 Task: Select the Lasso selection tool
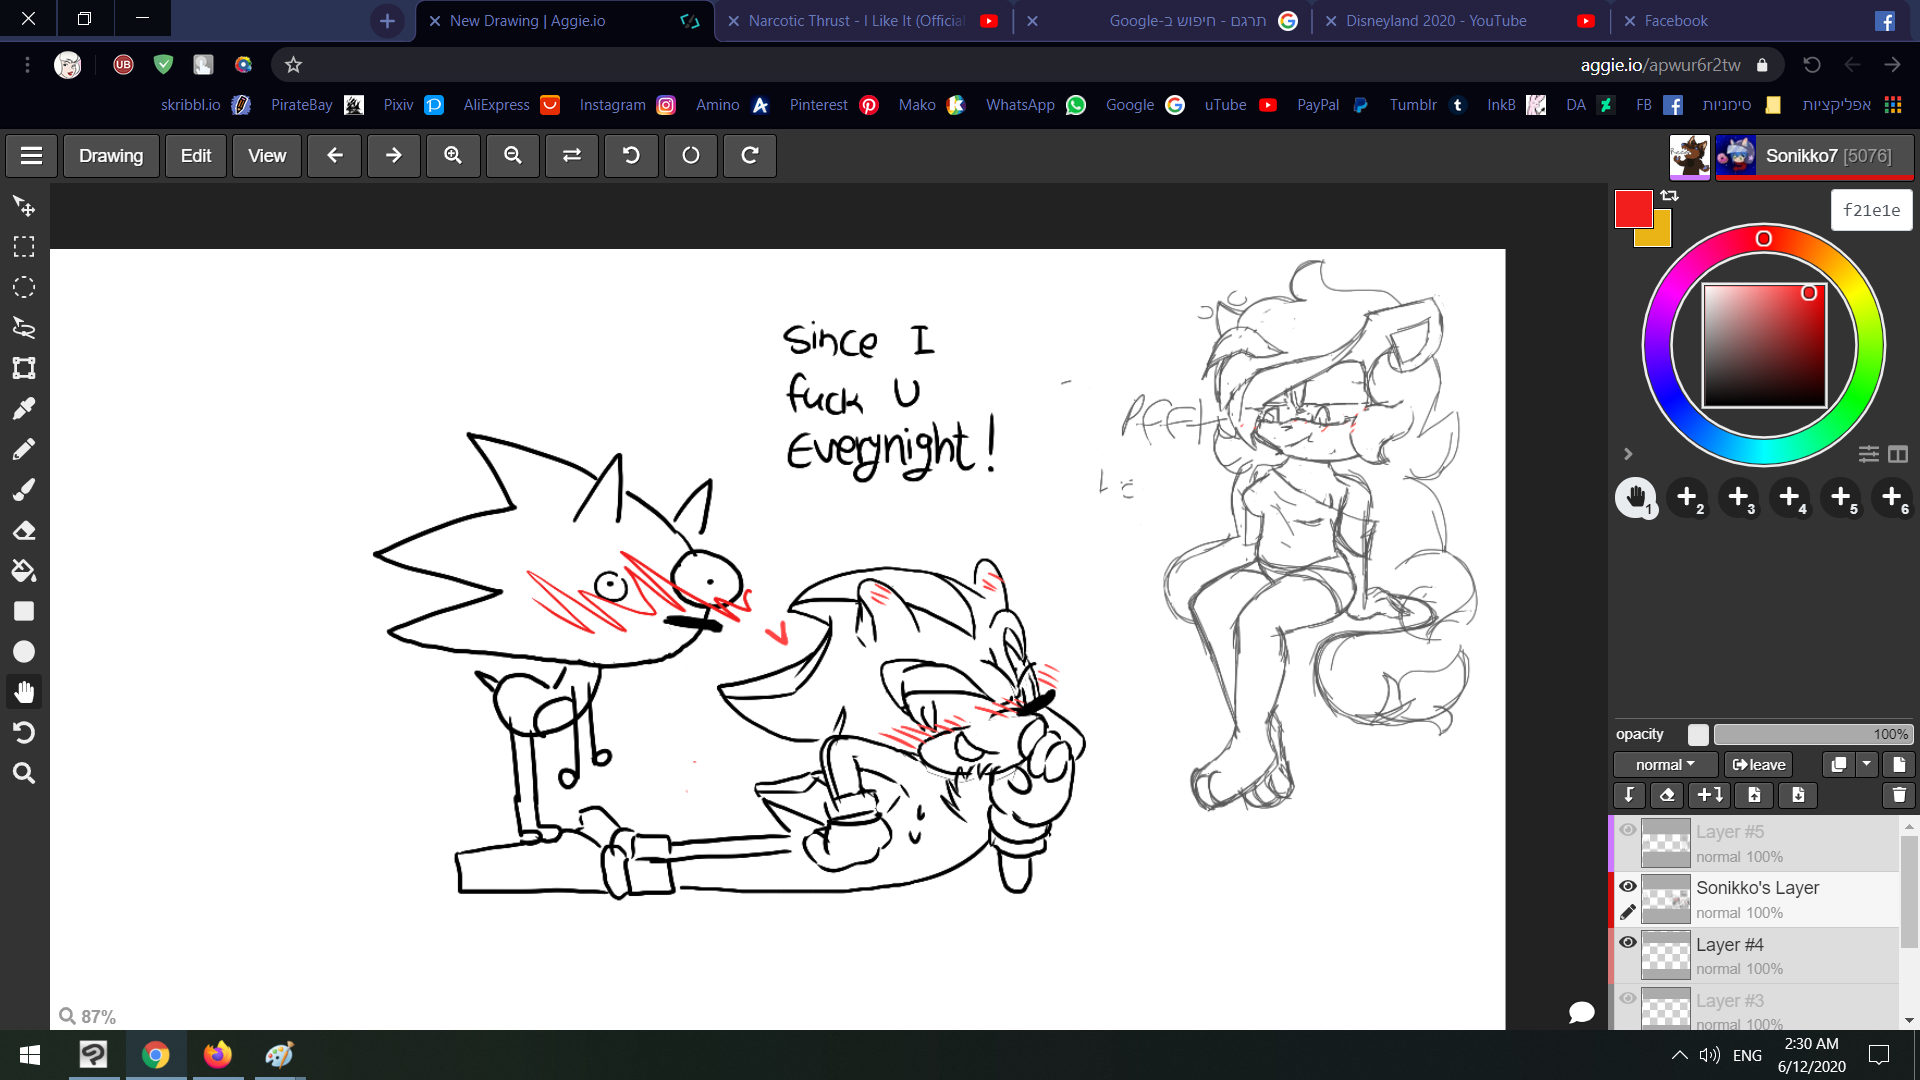[24, 328]
